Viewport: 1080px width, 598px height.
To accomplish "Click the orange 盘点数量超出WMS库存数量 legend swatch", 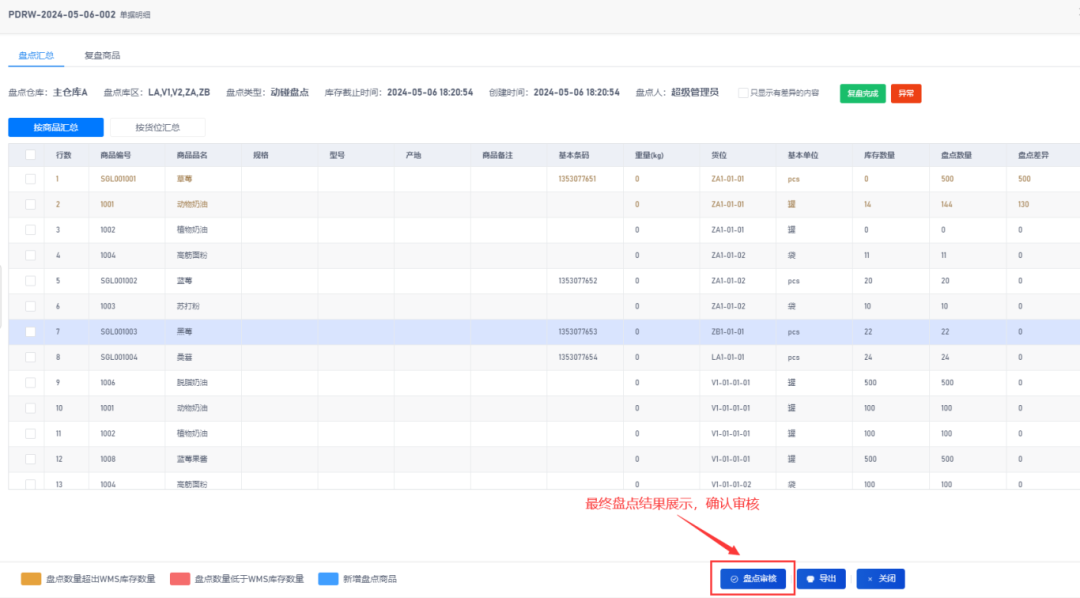I will pyautogui.click(x=31, y=579).
